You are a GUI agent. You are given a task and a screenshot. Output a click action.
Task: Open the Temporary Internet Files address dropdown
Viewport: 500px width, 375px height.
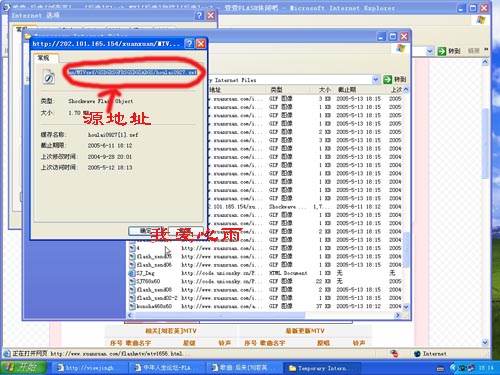[376, 79]
